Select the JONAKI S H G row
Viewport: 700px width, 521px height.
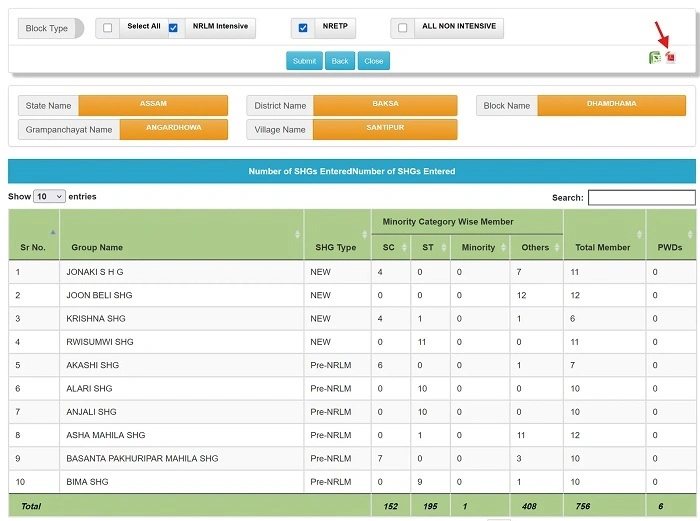(95, 272)
